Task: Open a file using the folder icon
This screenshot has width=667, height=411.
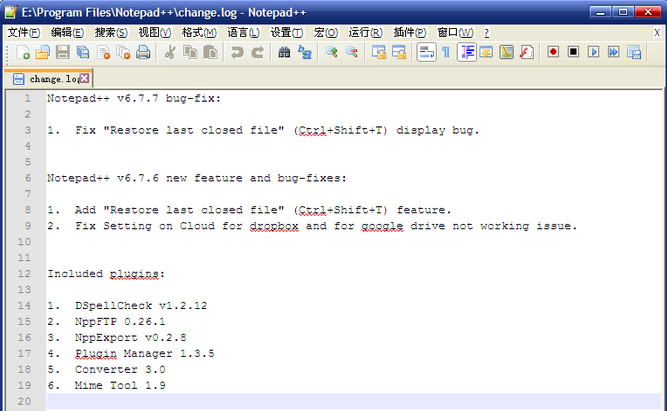Action: click(x=43, y=52)
